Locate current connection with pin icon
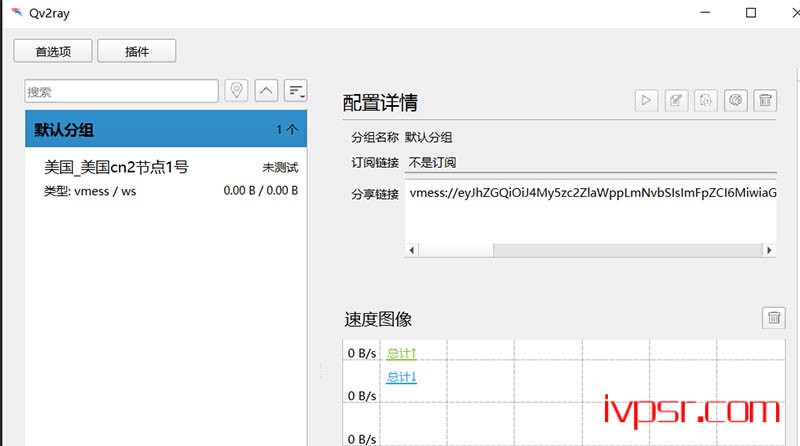This screenshot has width=800, height=446. (236, 91)
